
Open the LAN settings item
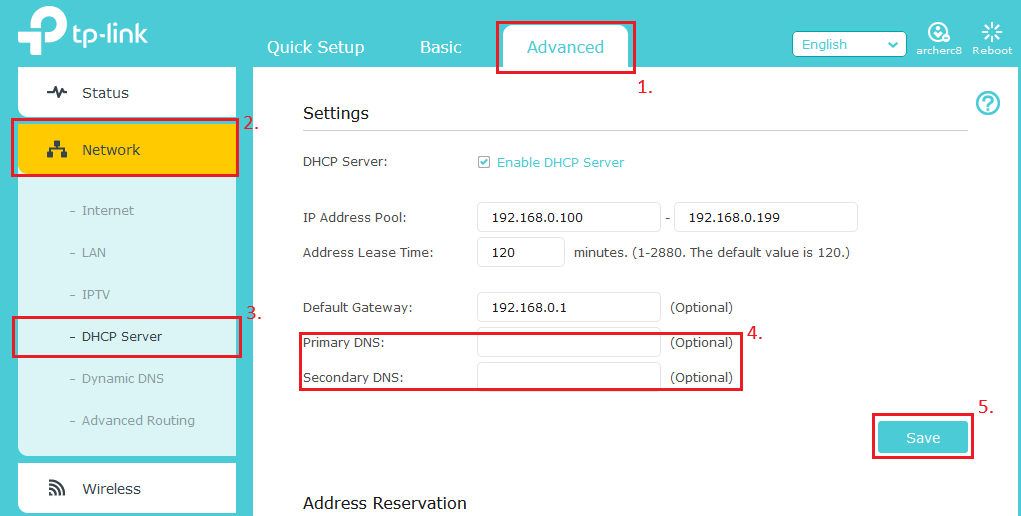pos(93,253)
